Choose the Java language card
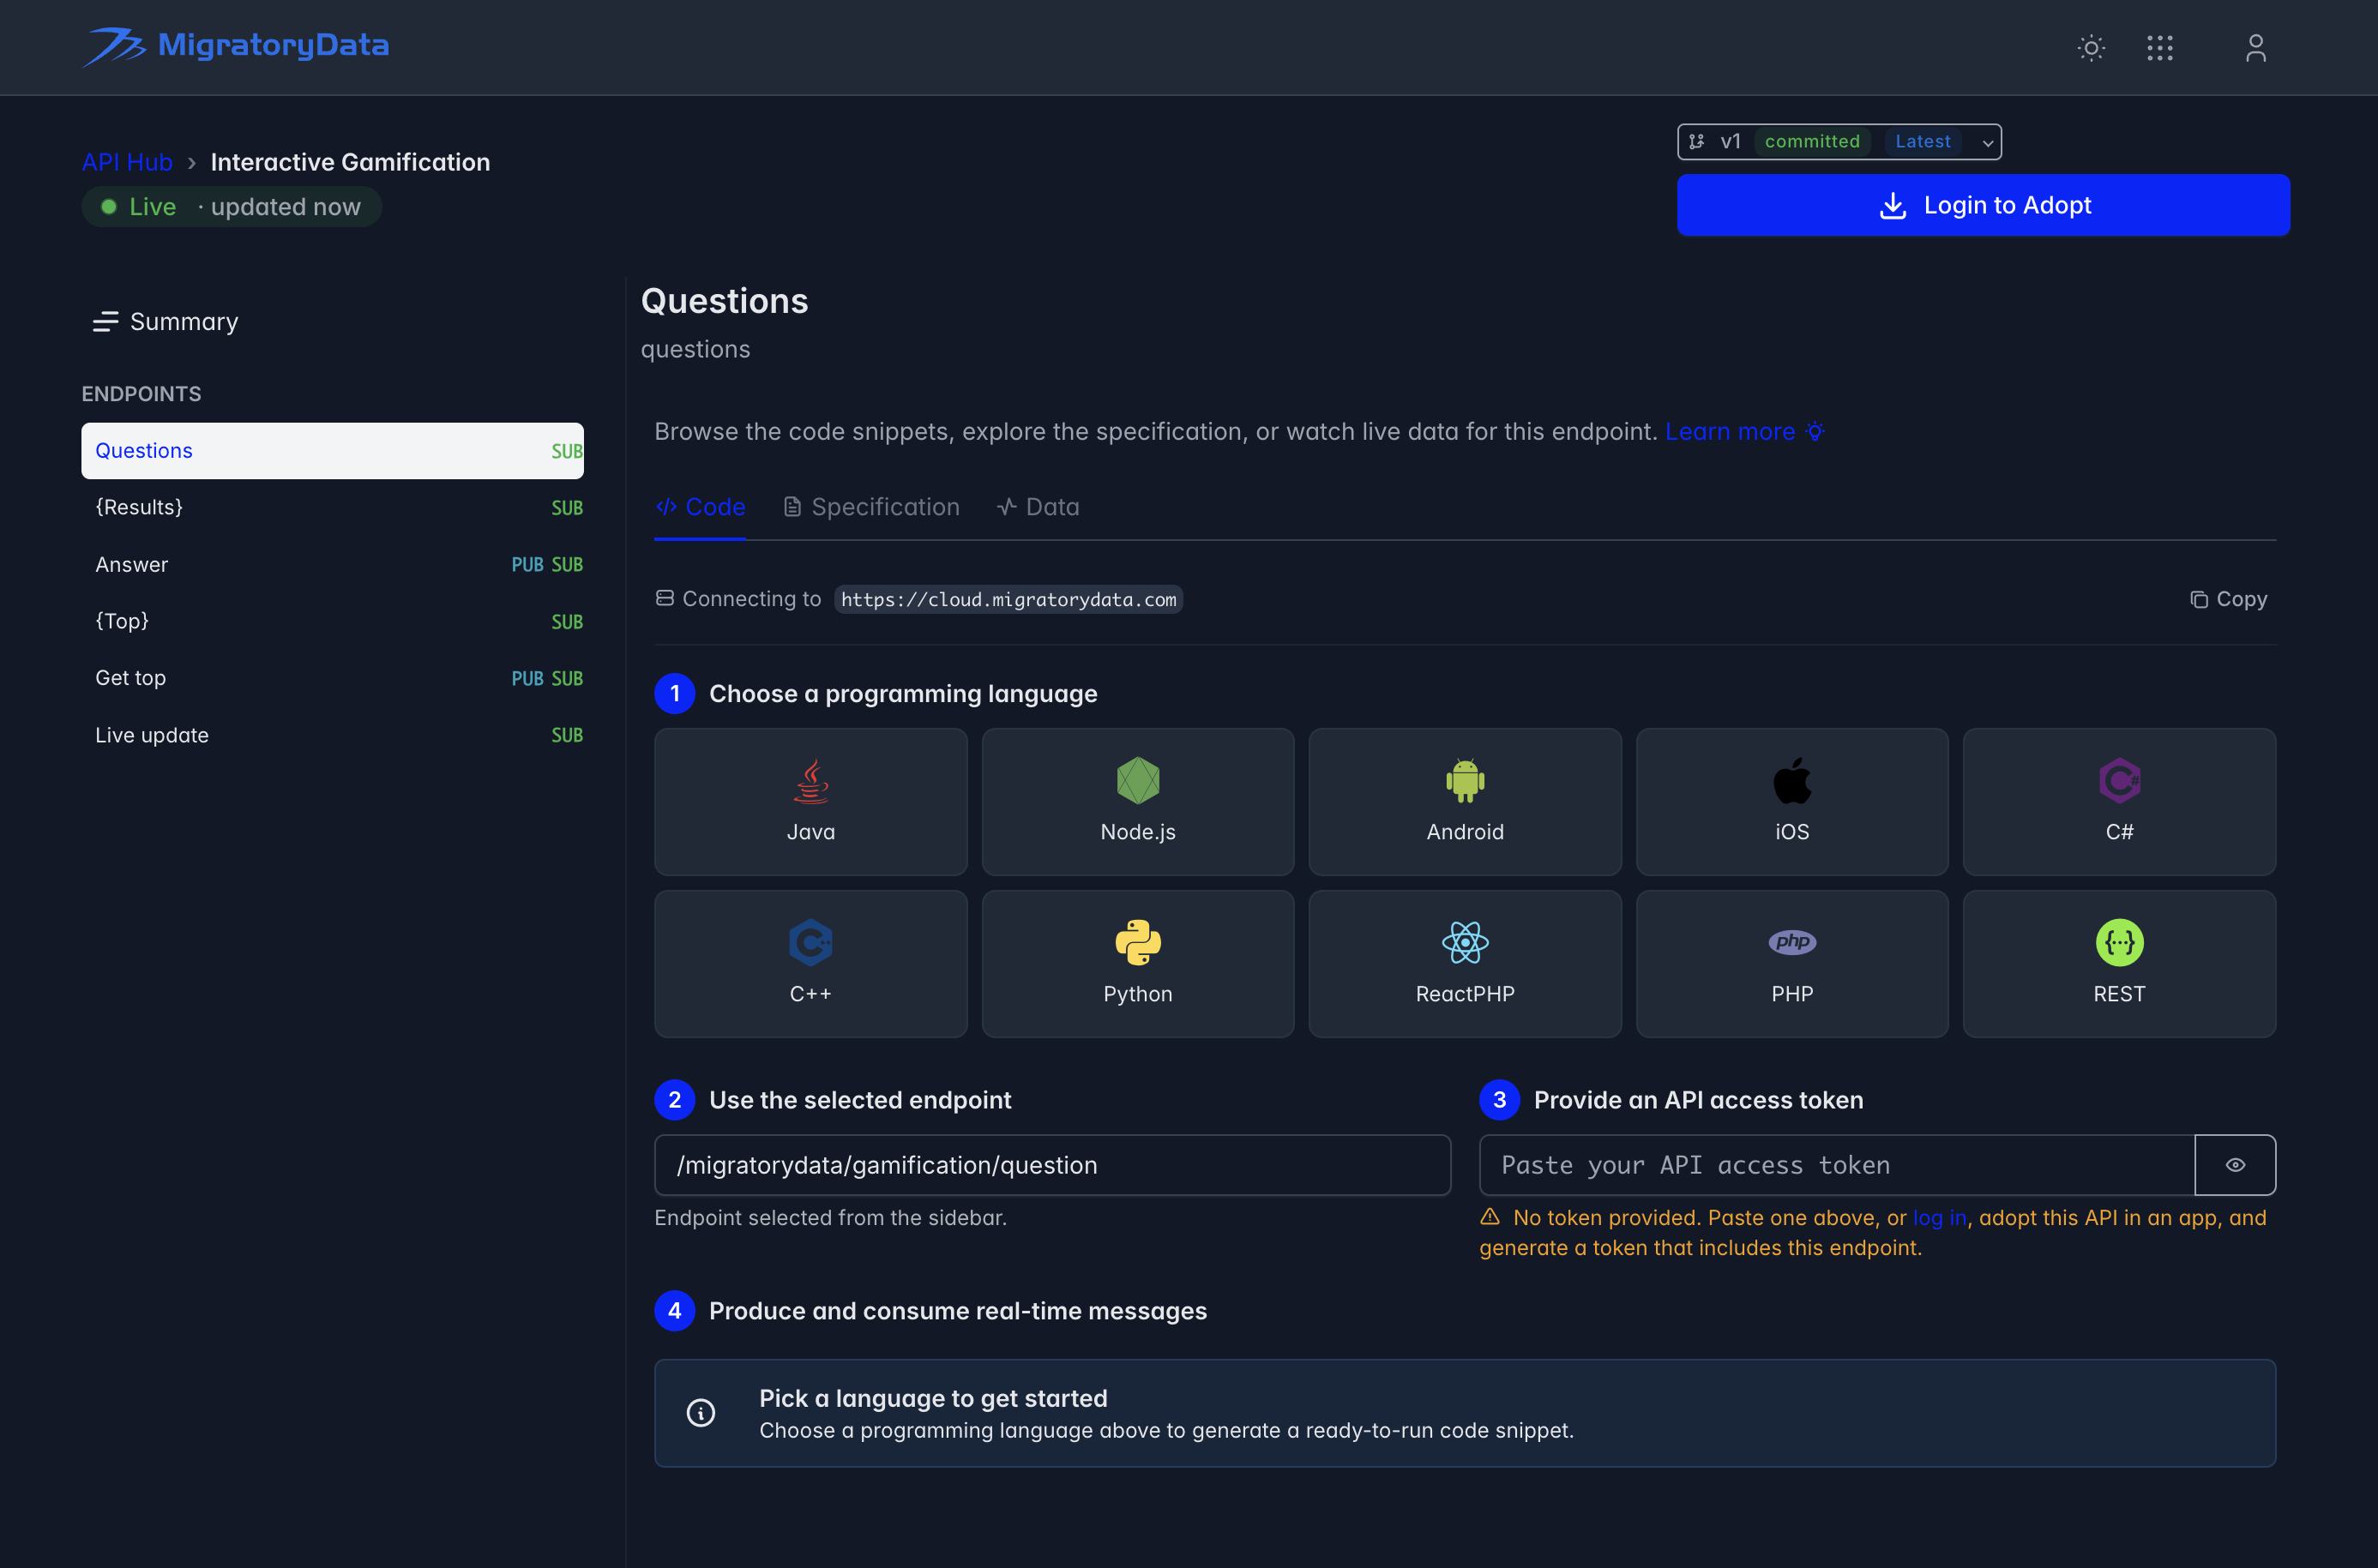2378x1568 pixels. 810,801
